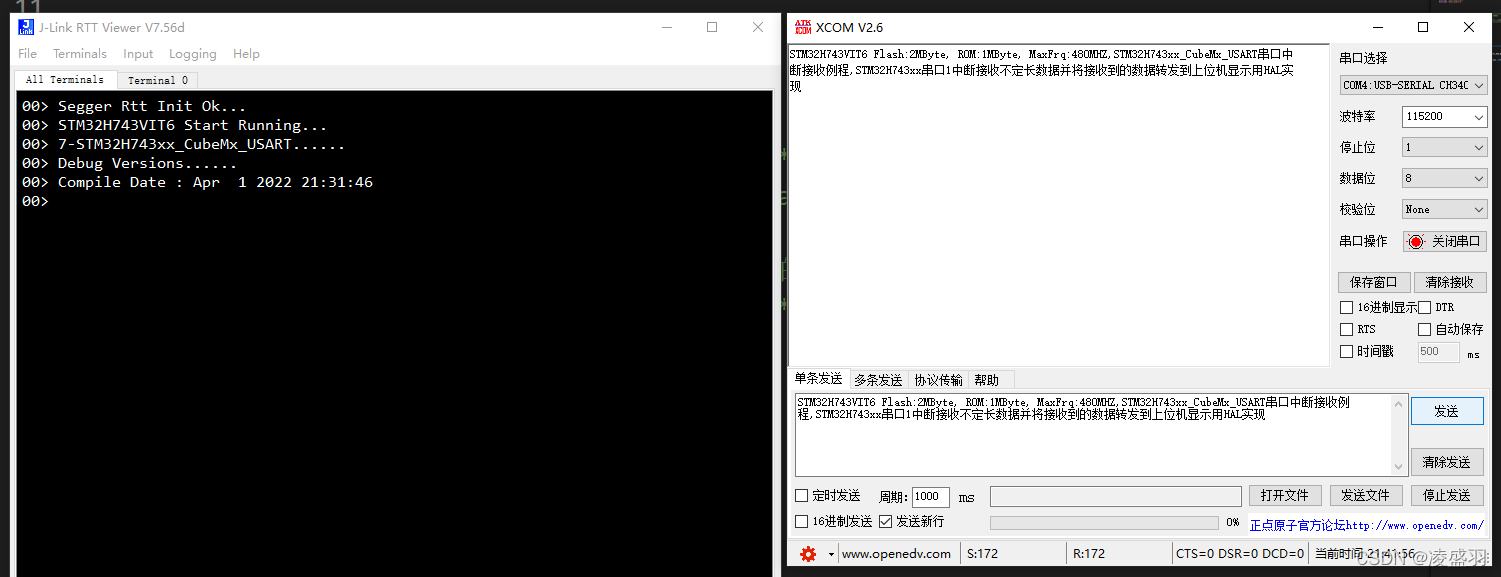This screenshot has width=1501, height=577.
Task: Switch to the Terminal 0 tab
Action: click(x=158, y=80)
